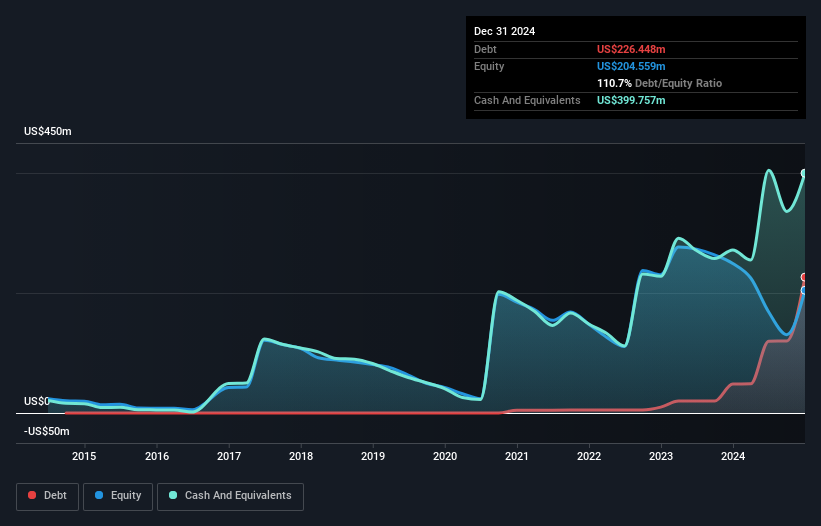The width and height of the screenshot is (821, 526).
Task: Click the Debt label in tooltip
Action: pos(485,49)
